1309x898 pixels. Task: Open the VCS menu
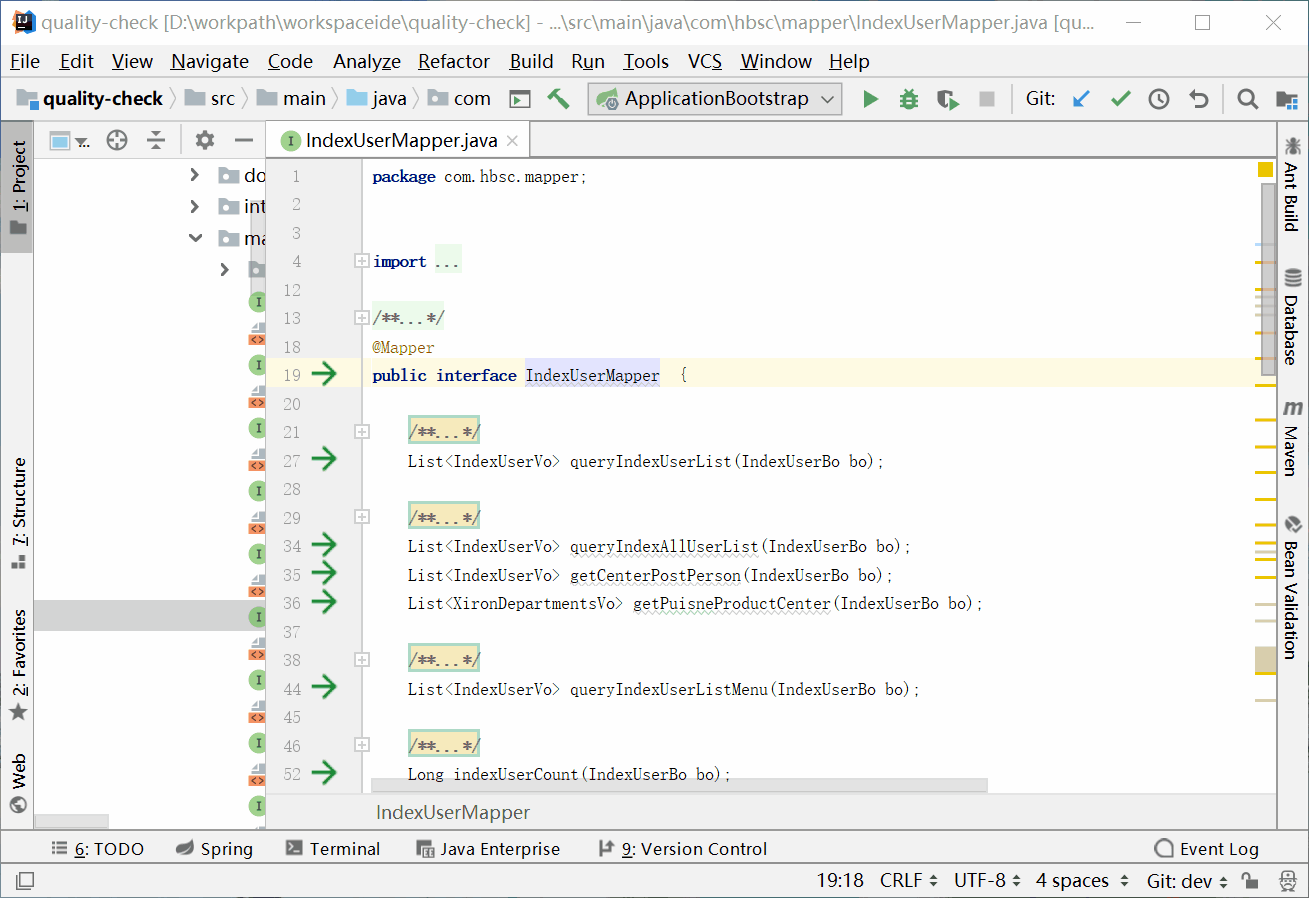(x=705, y=61)
